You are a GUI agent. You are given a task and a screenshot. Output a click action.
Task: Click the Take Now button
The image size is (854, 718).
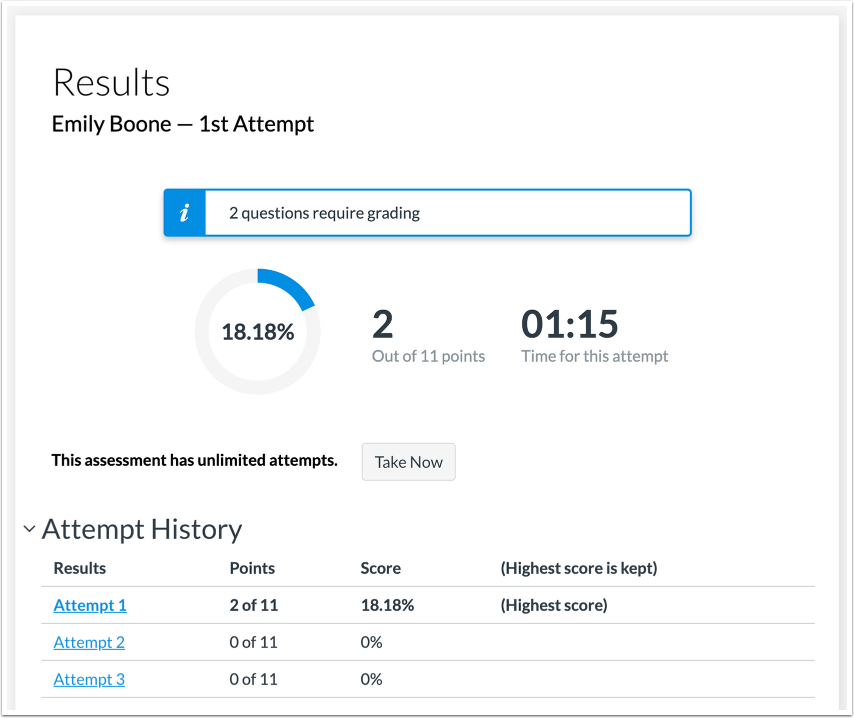click(x=408, y=461)
